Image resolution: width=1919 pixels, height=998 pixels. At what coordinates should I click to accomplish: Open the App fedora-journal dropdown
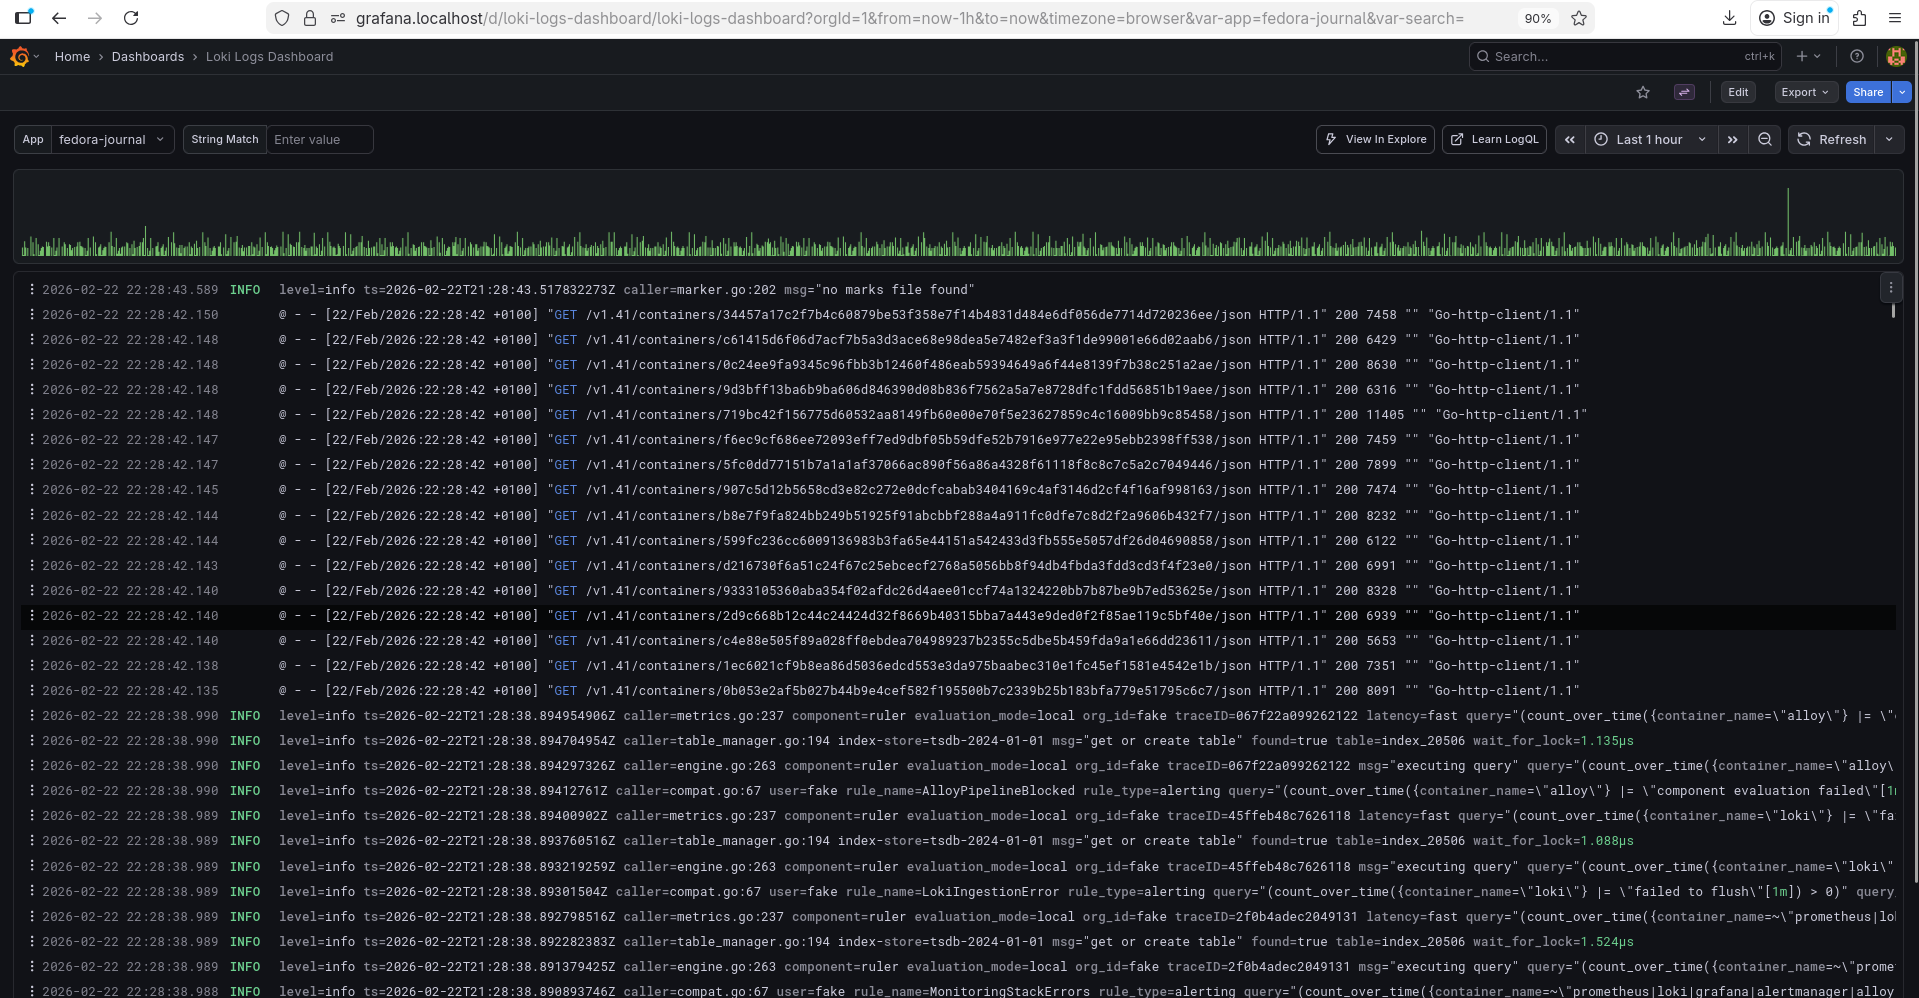tap(111, 140)
